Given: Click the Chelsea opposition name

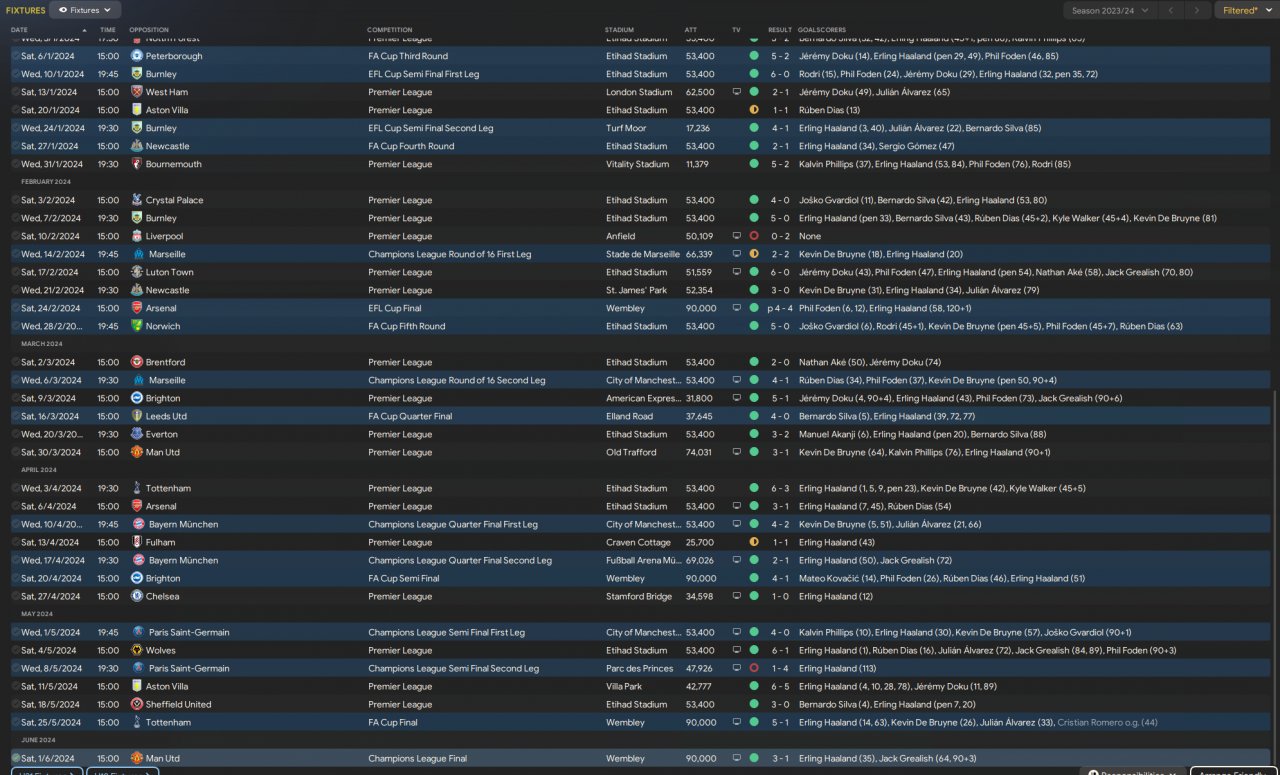Looking at the screenshot, I should click(x=163, y=596).
